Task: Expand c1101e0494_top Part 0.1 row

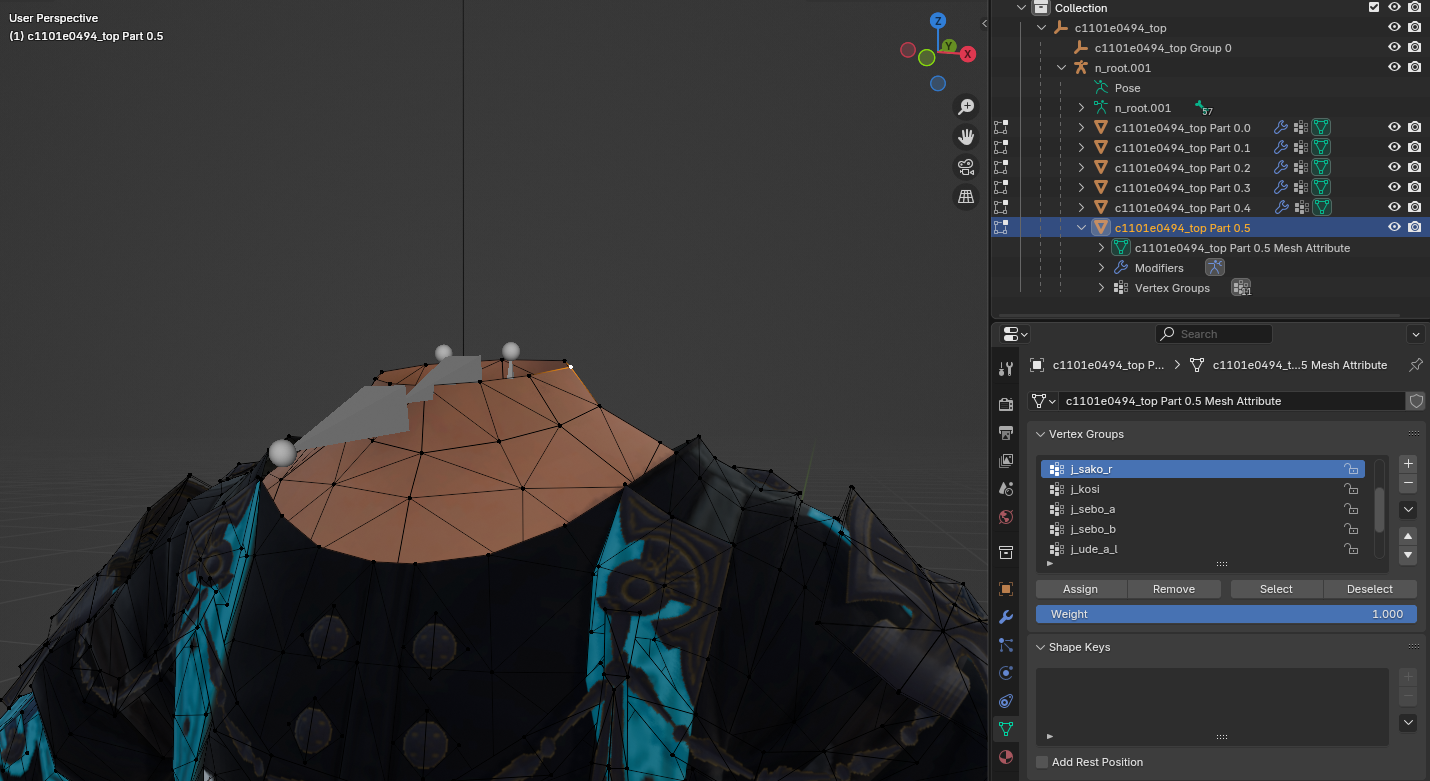Action: click(x=1081, y=148)
